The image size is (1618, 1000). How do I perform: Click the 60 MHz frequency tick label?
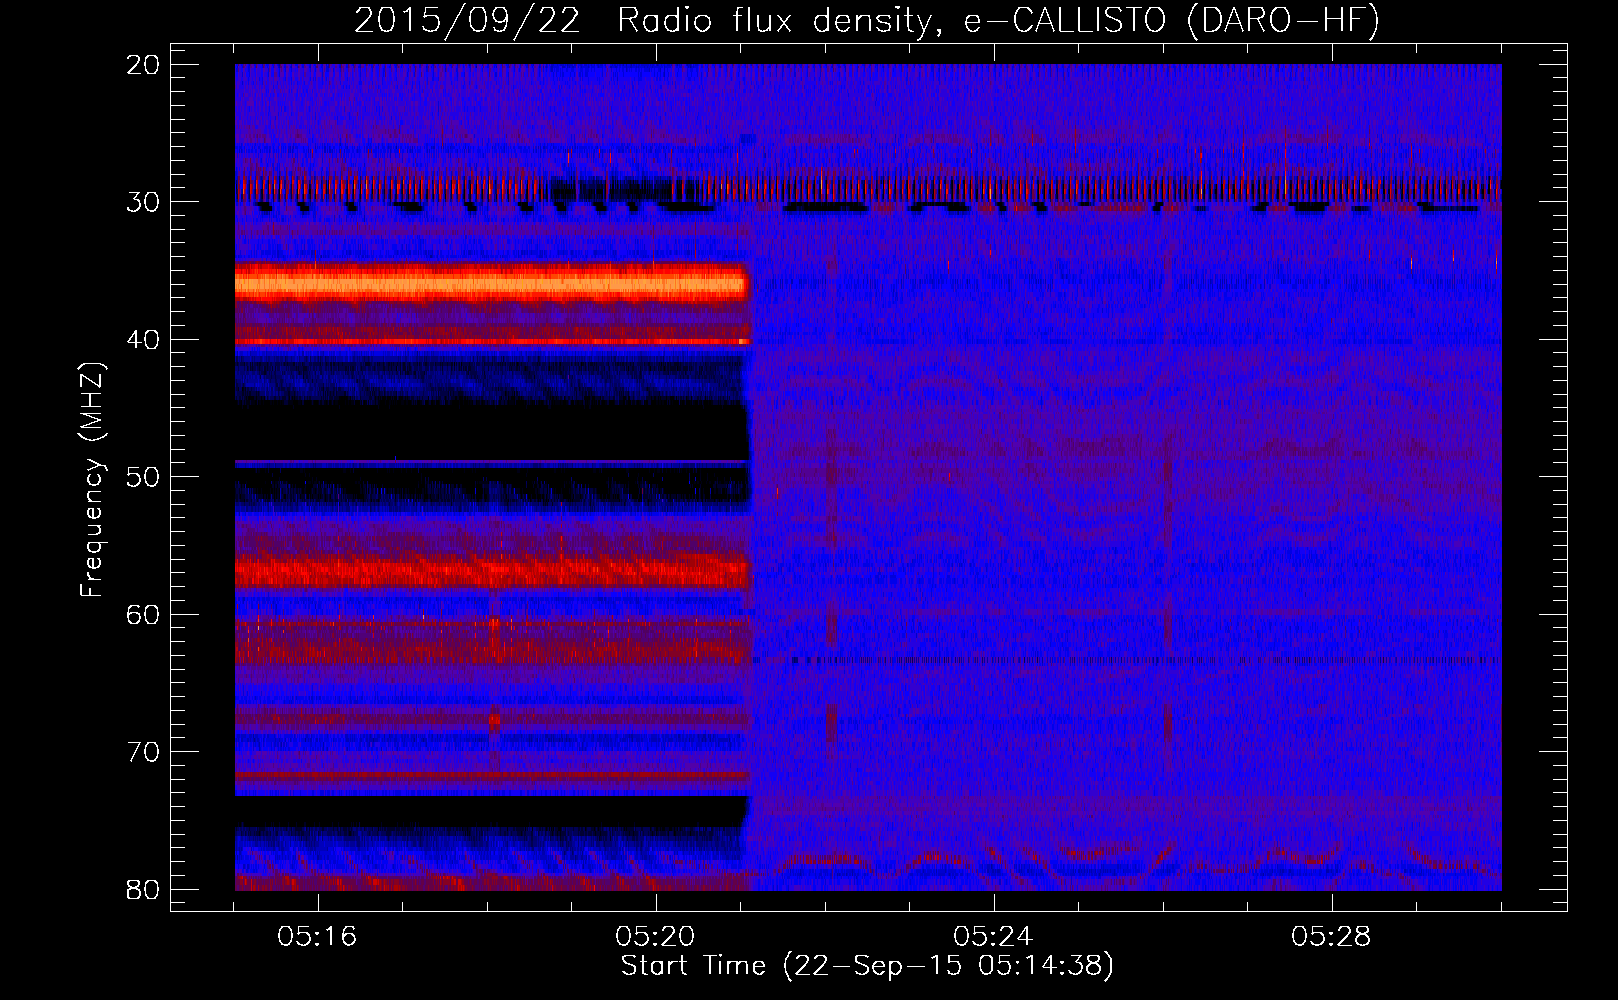[x=144, y=615]
